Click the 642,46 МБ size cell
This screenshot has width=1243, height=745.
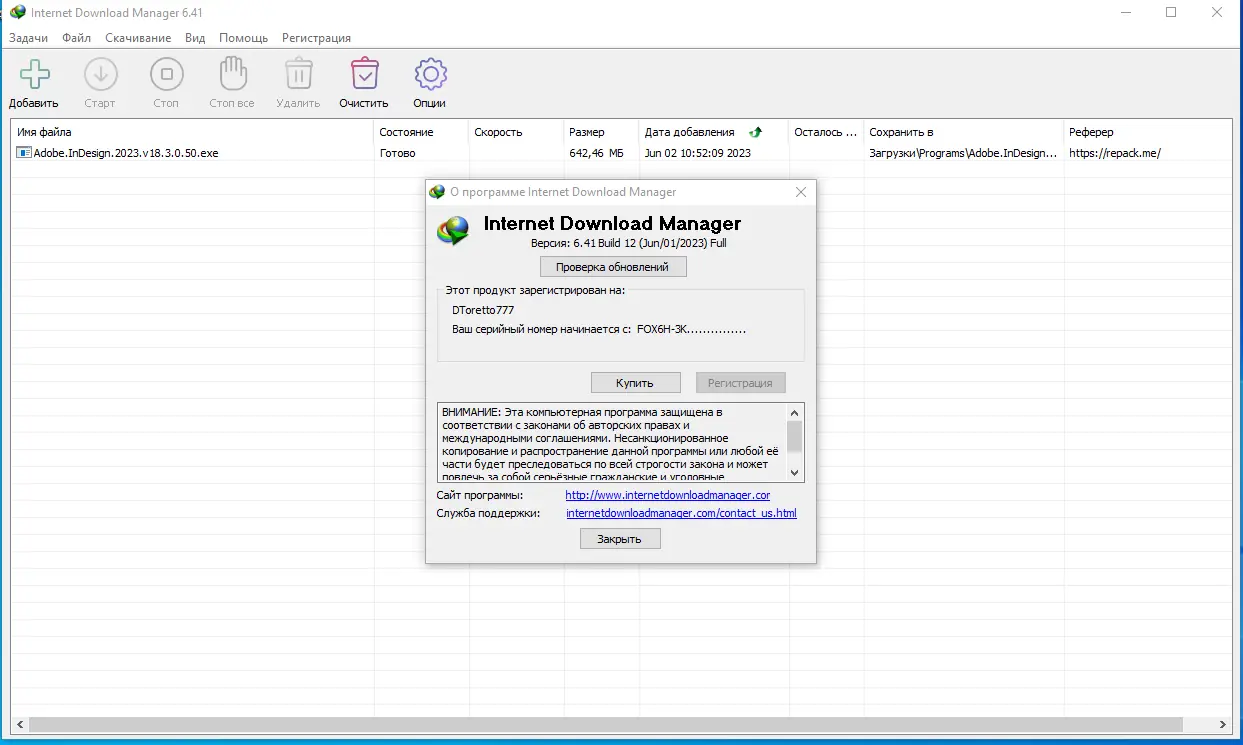tap(596, 153)
